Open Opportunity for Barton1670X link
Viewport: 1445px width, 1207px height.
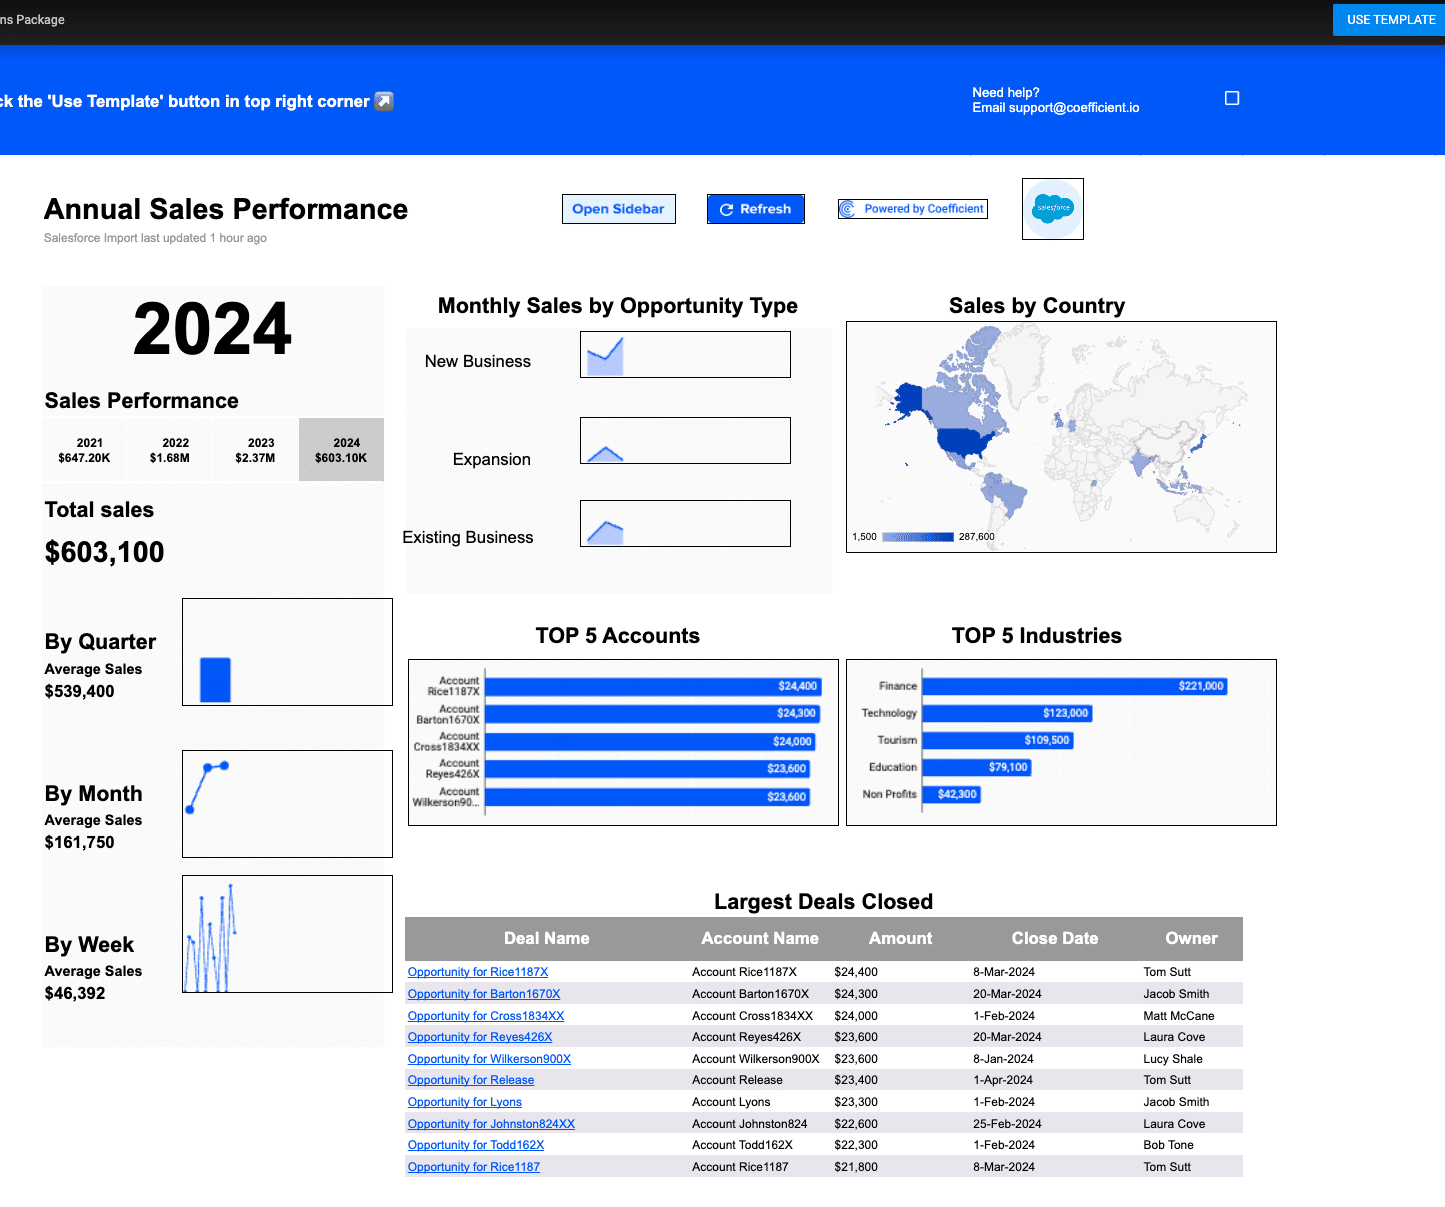[x=484, y=994]
